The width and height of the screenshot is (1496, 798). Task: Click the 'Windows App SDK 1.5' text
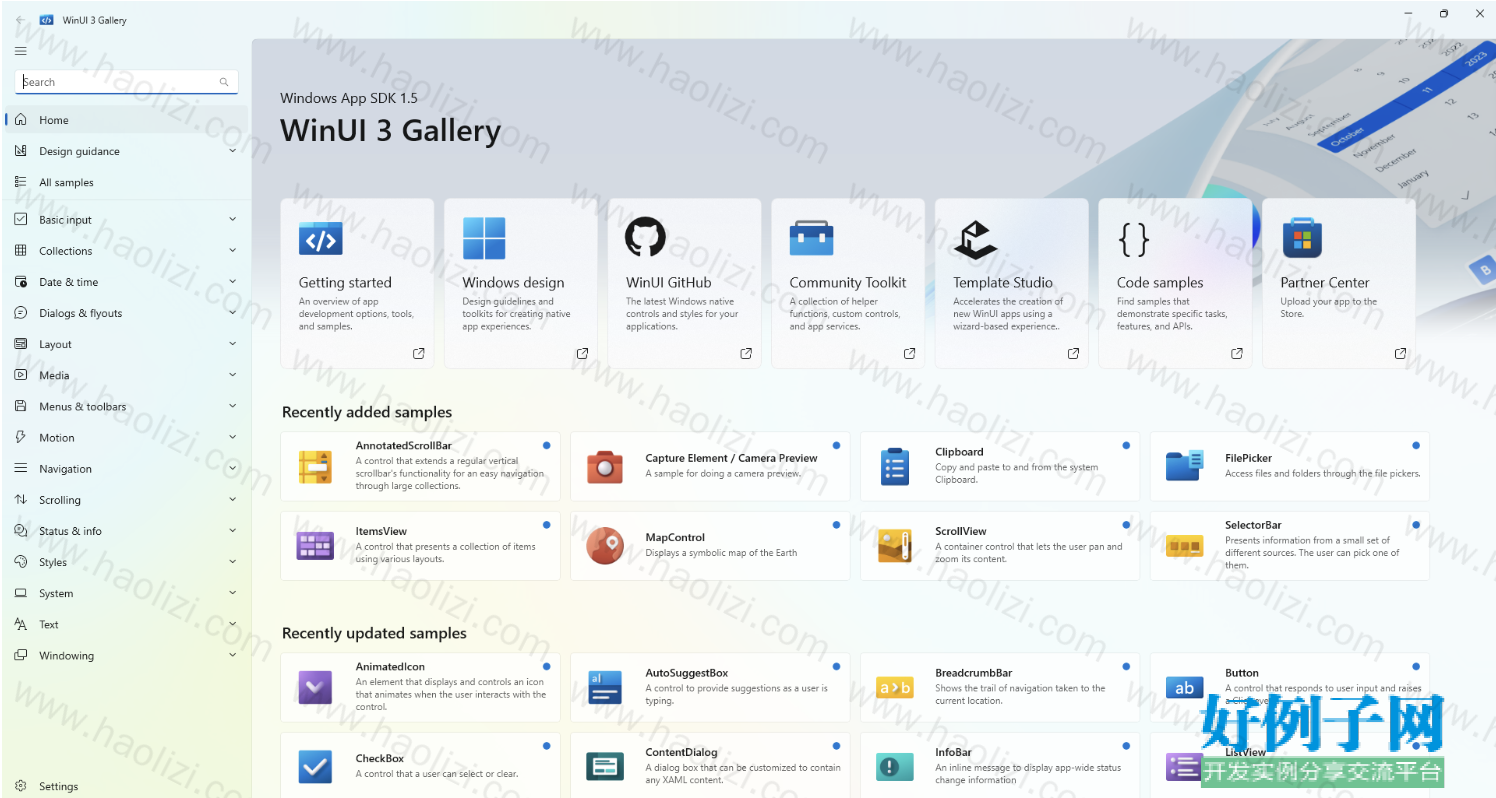[x=349, y=98]
